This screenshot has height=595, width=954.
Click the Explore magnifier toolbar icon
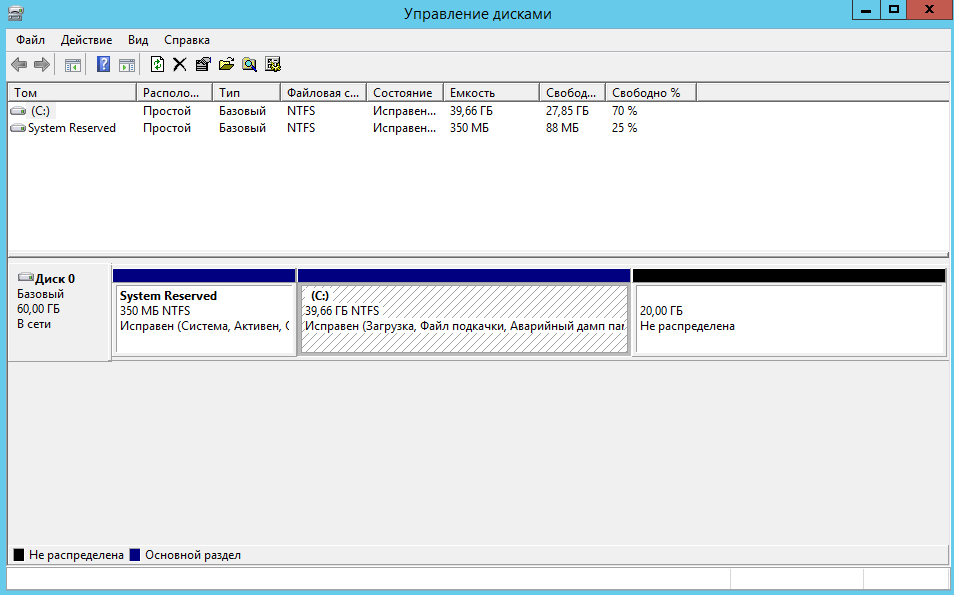[x=249, y=64]
